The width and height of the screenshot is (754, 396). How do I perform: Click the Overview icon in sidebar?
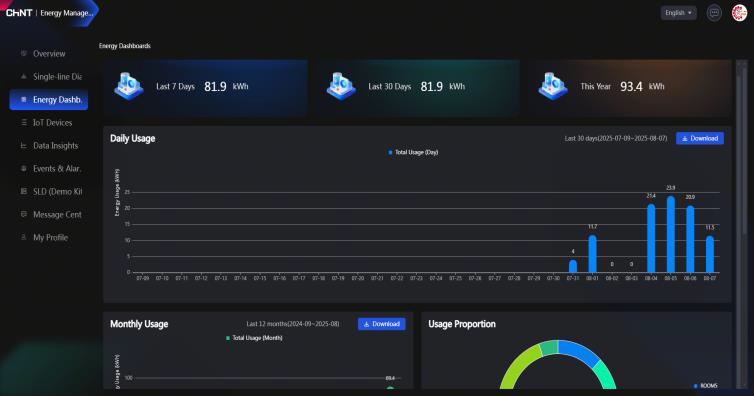point(24,53)
